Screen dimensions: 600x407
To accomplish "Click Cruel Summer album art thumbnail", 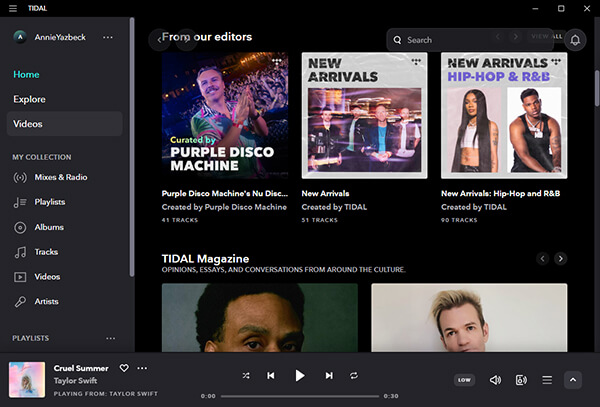I will click(27, 380).
